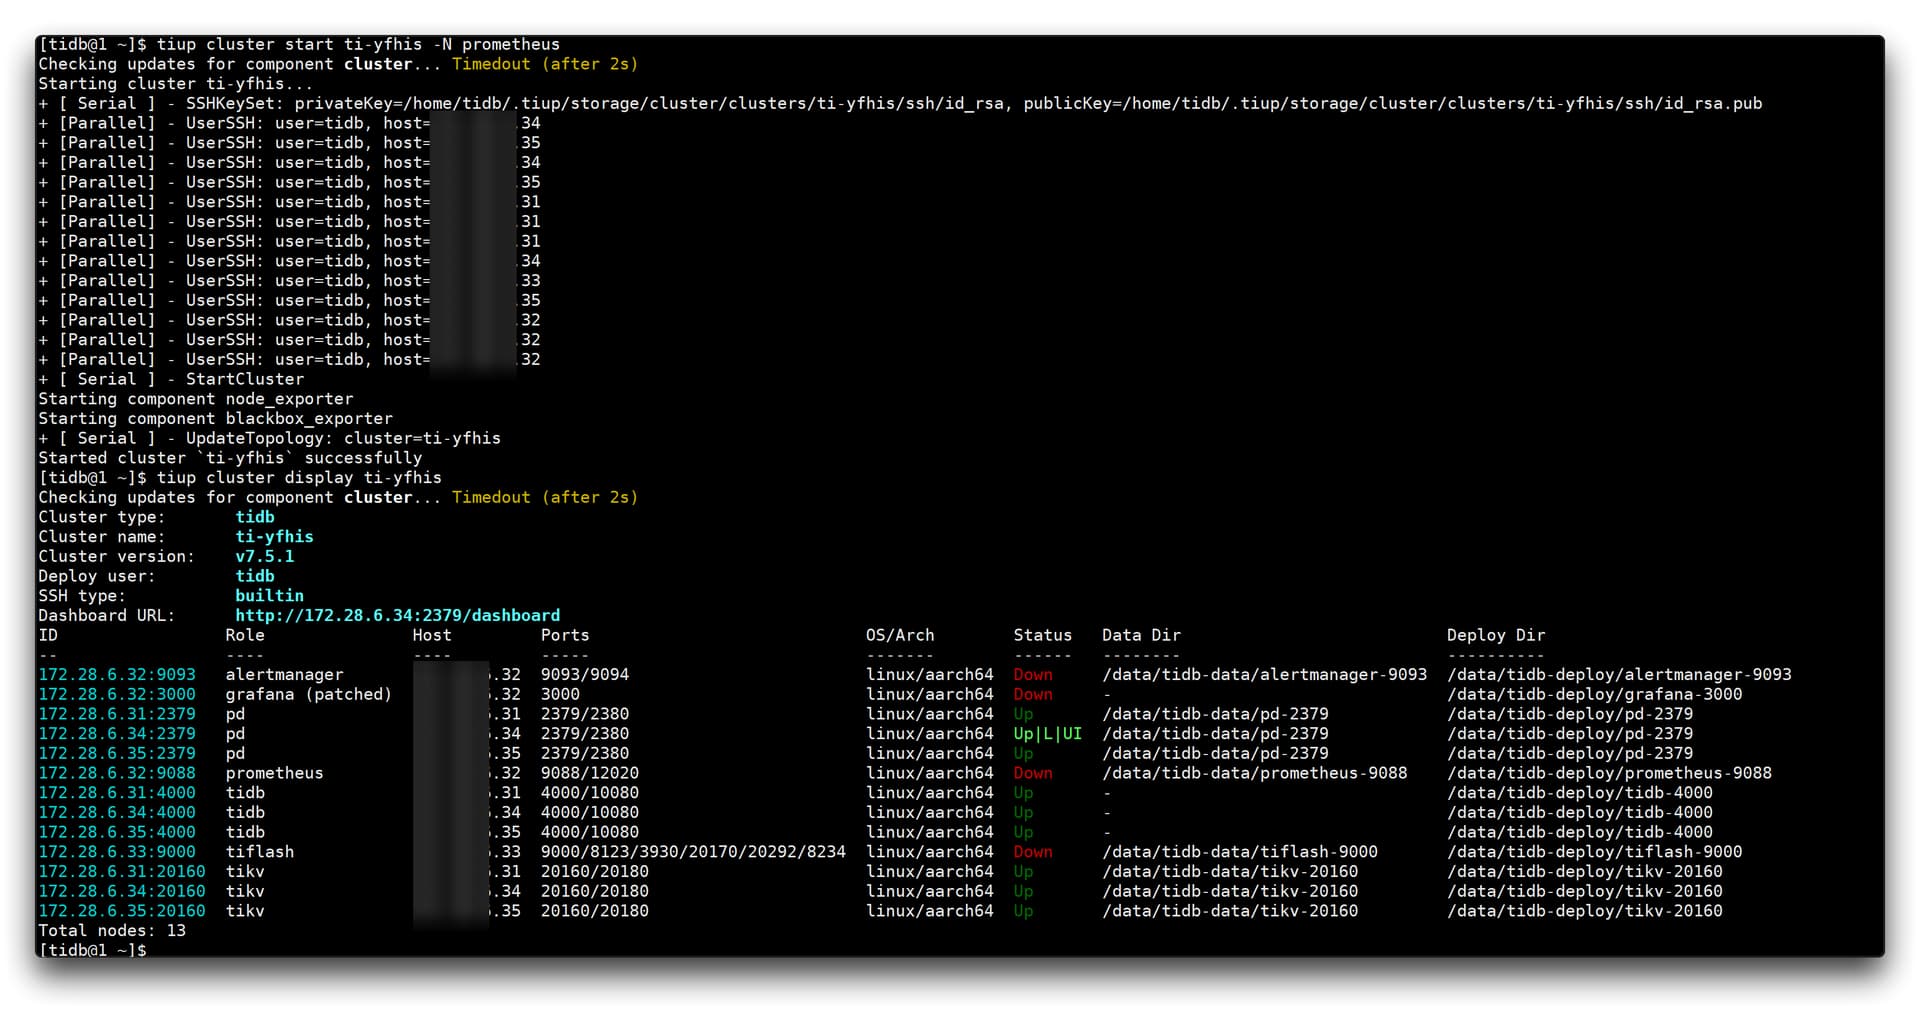1920x1010 pixels.
Task: Select the ID 172.28.6.32:9088 prometheus
Action: point(117,773)
